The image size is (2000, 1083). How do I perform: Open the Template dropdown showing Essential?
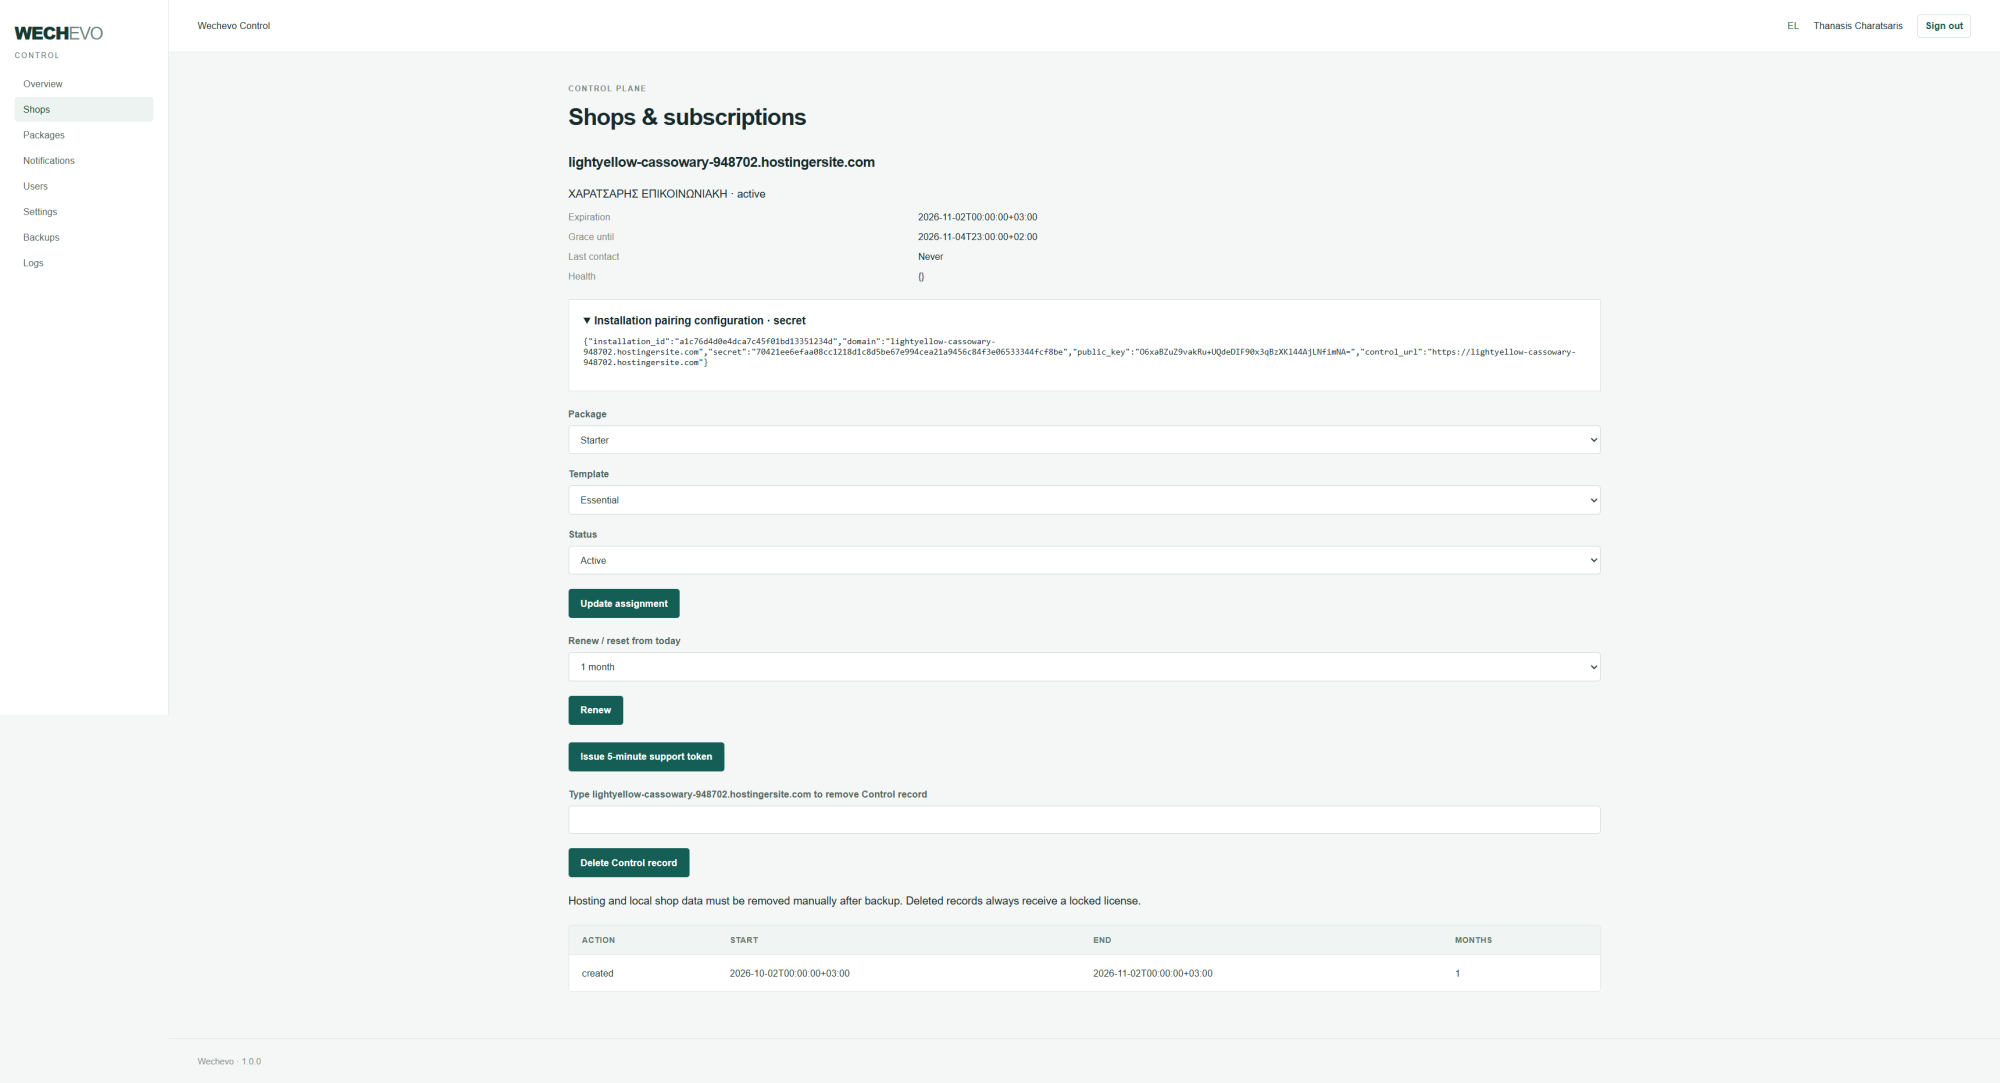point(1084,500)
